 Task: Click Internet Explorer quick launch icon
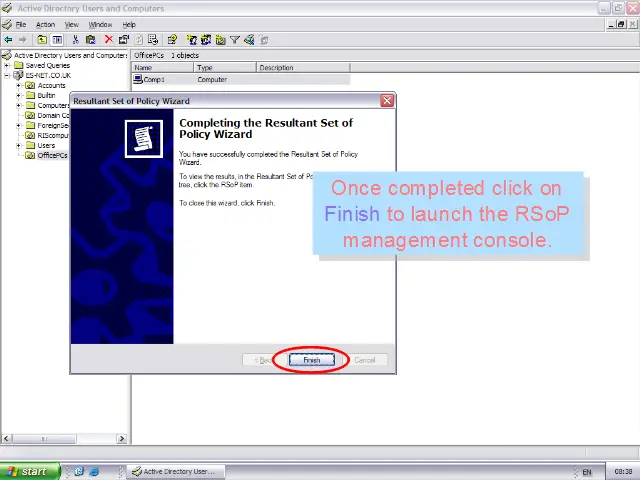coord(94,471)
